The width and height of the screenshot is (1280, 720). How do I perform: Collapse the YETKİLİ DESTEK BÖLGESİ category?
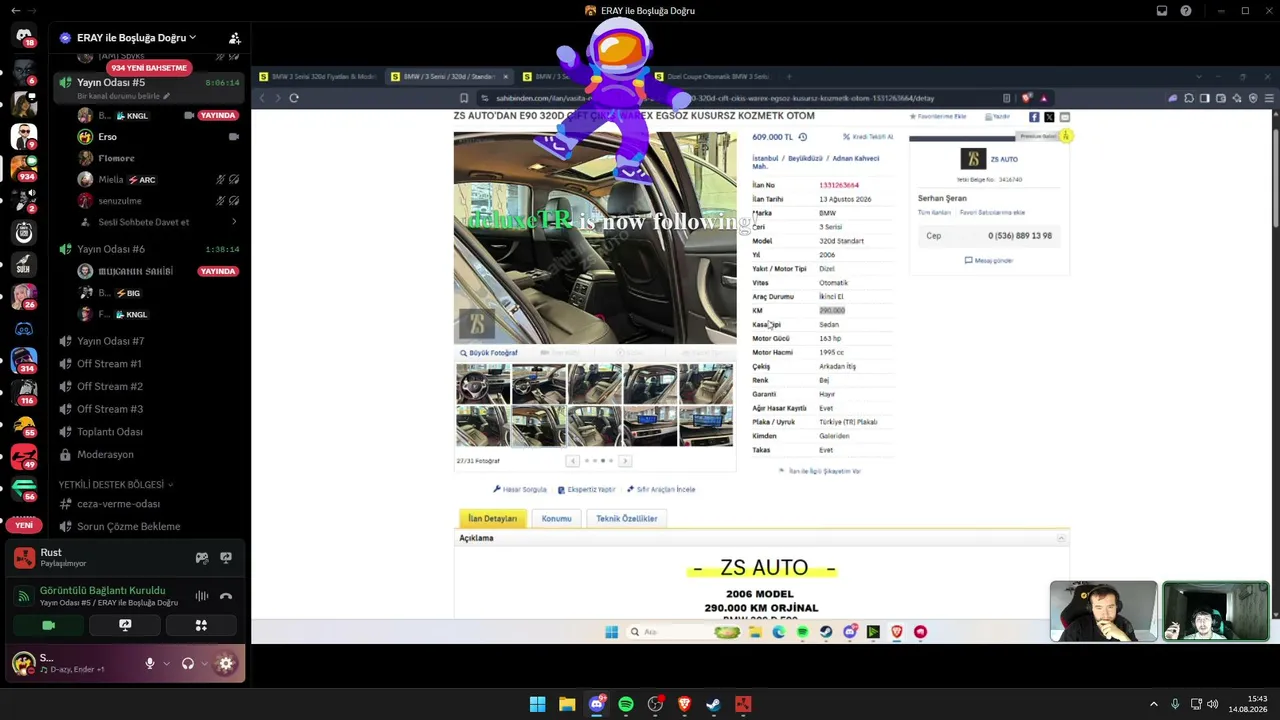coord(115,485)
